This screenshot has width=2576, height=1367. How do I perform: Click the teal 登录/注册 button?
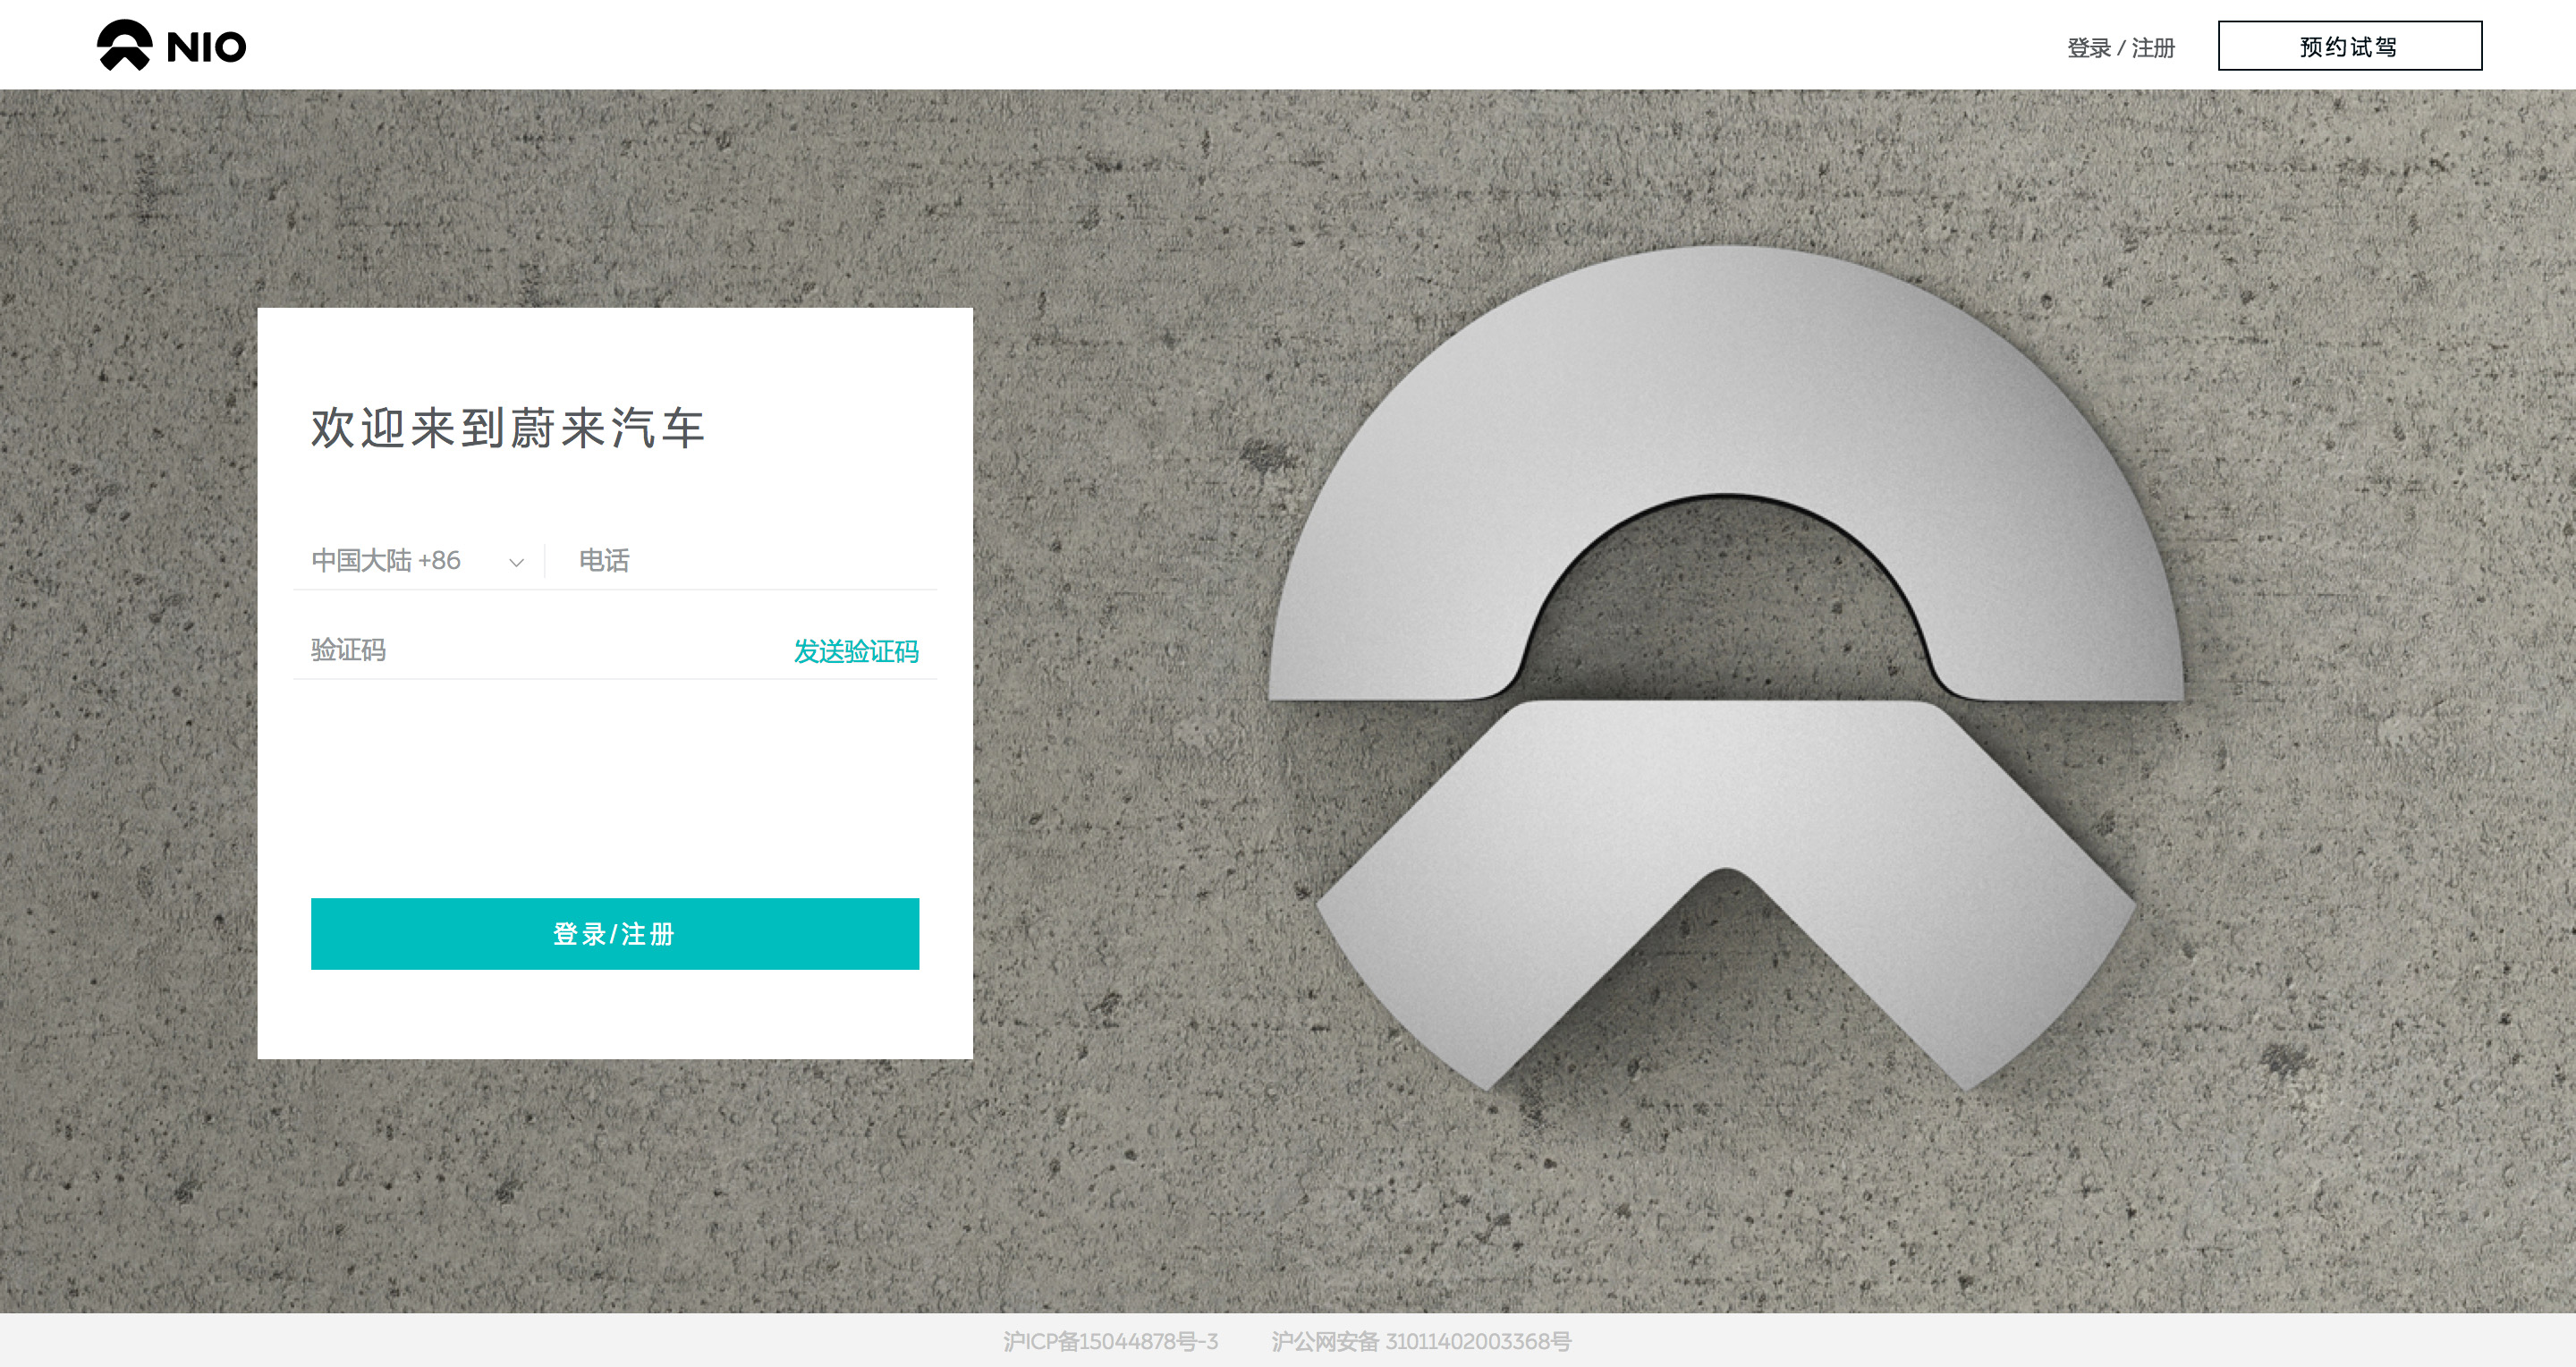tap(615, 933)
